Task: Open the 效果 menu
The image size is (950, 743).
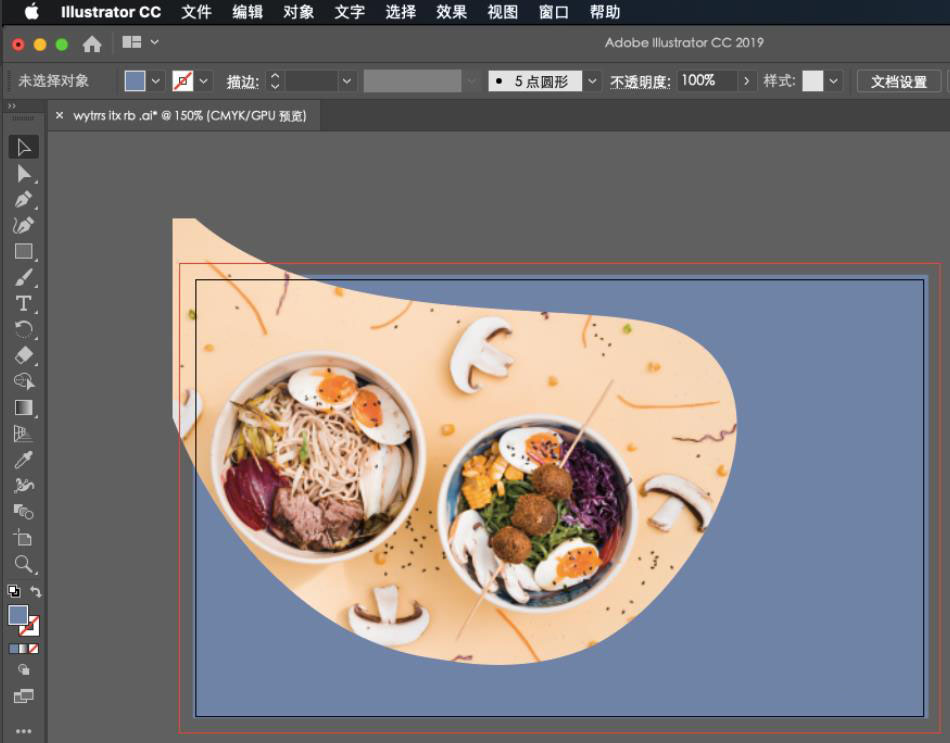Action: coord(451,12)
